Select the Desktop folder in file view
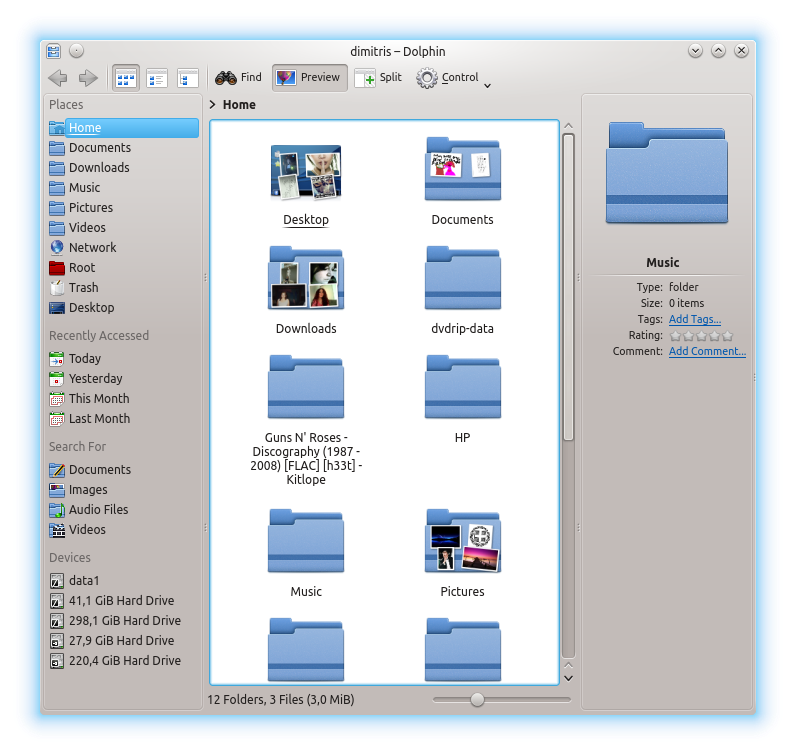The width and height of the screenshot is (796, 755). coord(306,184)
